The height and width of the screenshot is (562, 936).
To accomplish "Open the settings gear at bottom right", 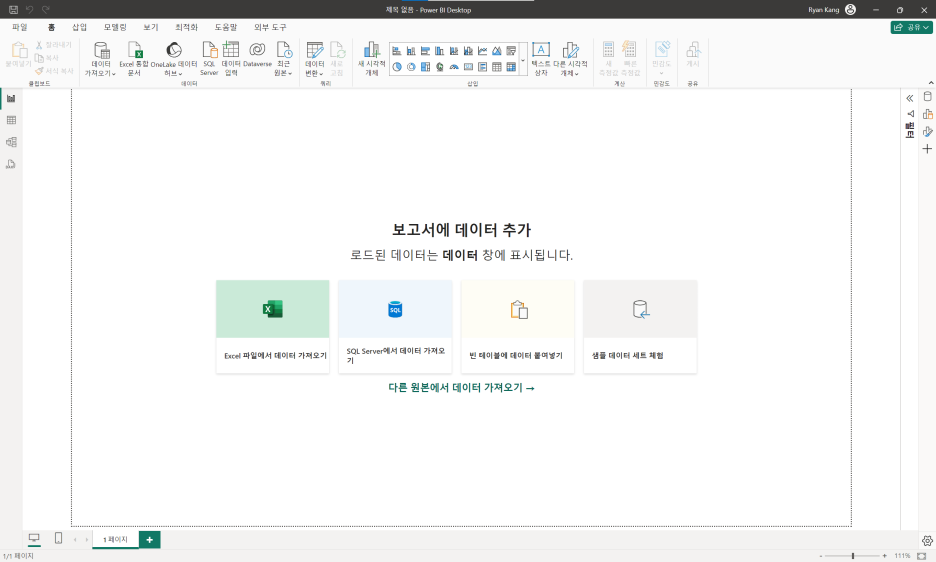I will tap(927, 540).
